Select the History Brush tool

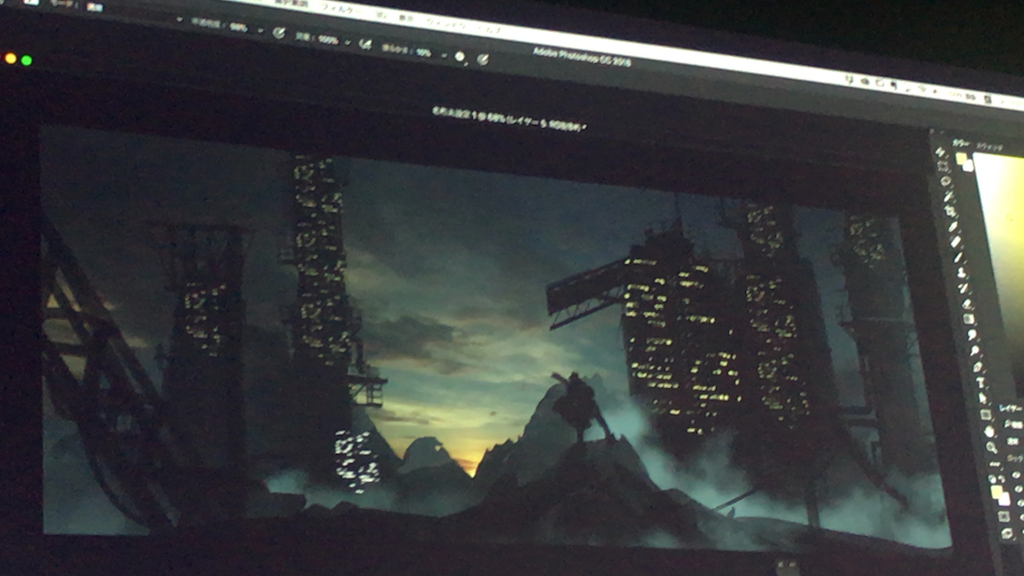click(x=965, y=288)
